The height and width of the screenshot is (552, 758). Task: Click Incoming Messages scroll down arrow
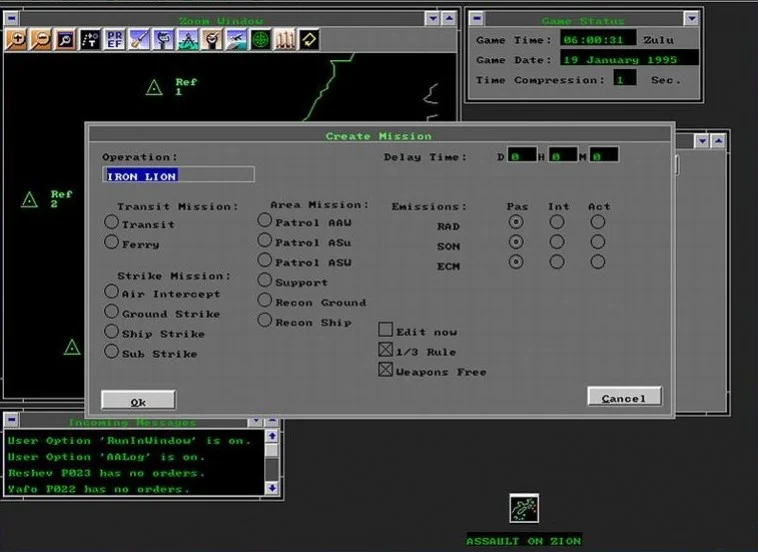[272, 488]
